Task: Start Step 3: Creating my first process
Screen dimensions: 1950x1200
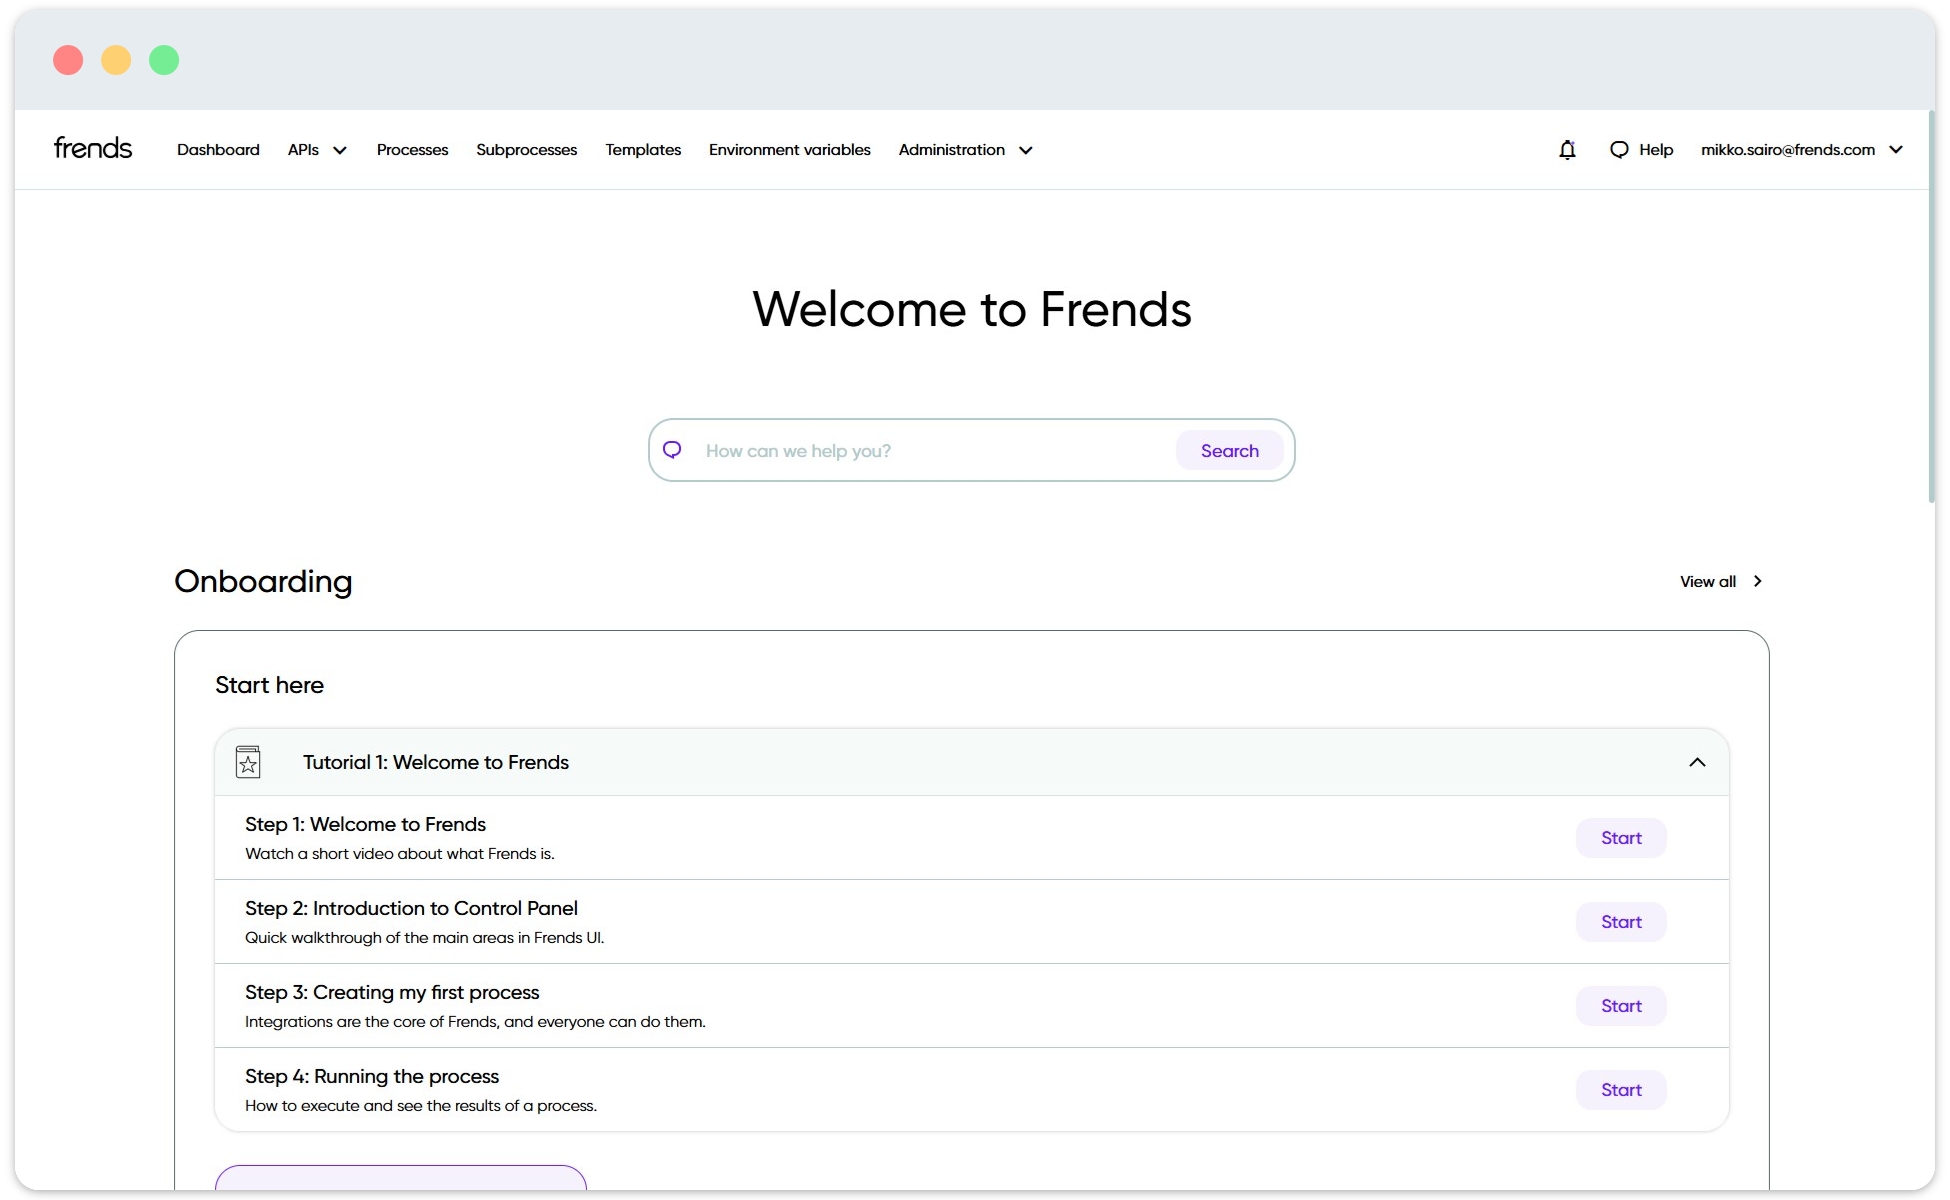Action: tap(1620, 1006)
